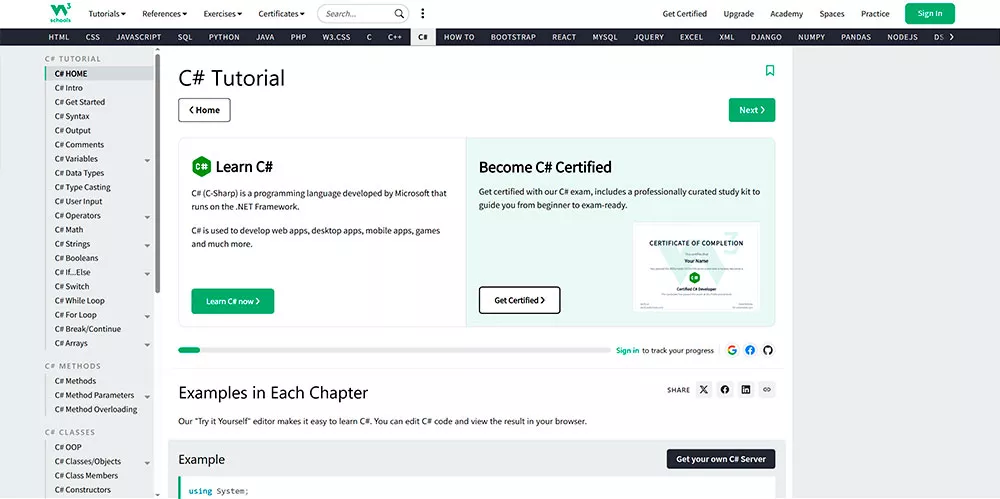Switch to the BOOTSTRAP topic tab
Screen dimensions: 1000x499
[513, 37]
